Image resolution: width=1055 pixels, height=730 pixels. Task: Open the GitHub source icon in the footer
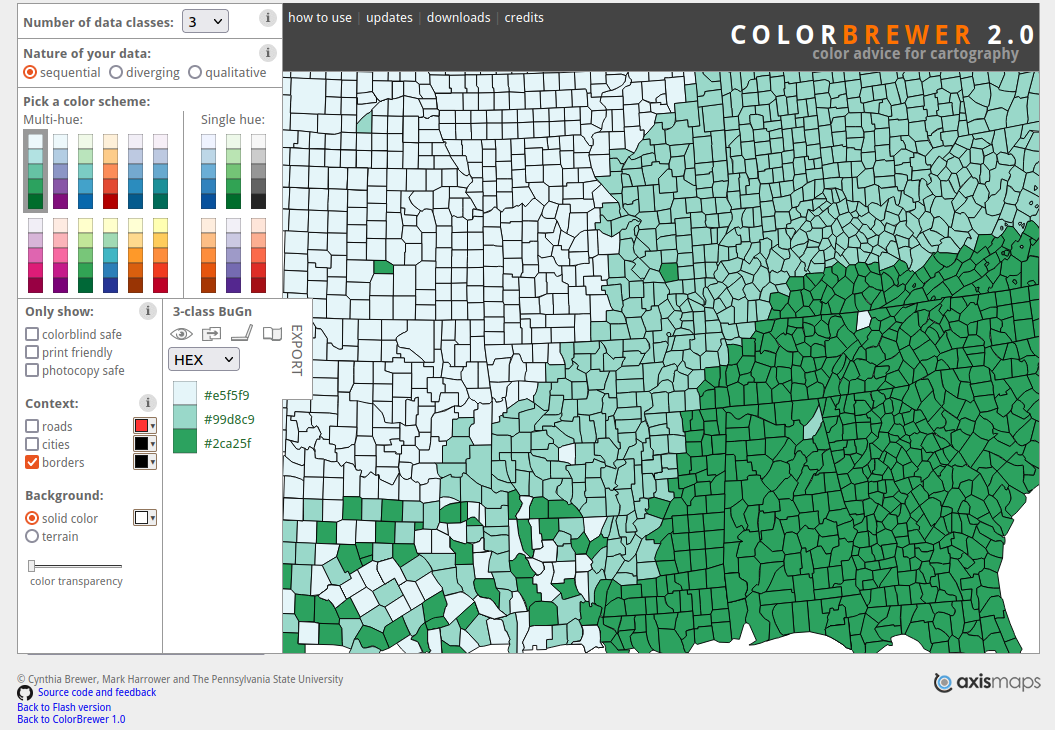pyautogui.click(x=23, y=692)
